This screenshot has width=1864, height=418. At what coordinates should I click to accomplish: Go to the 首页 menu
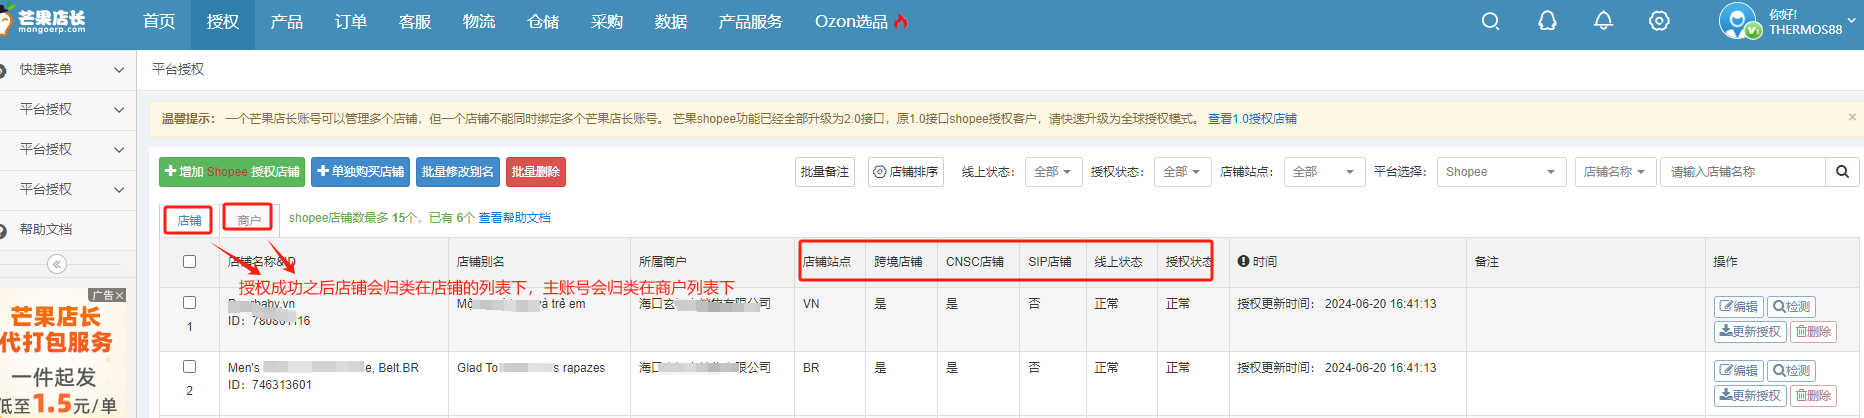(159, 21)
